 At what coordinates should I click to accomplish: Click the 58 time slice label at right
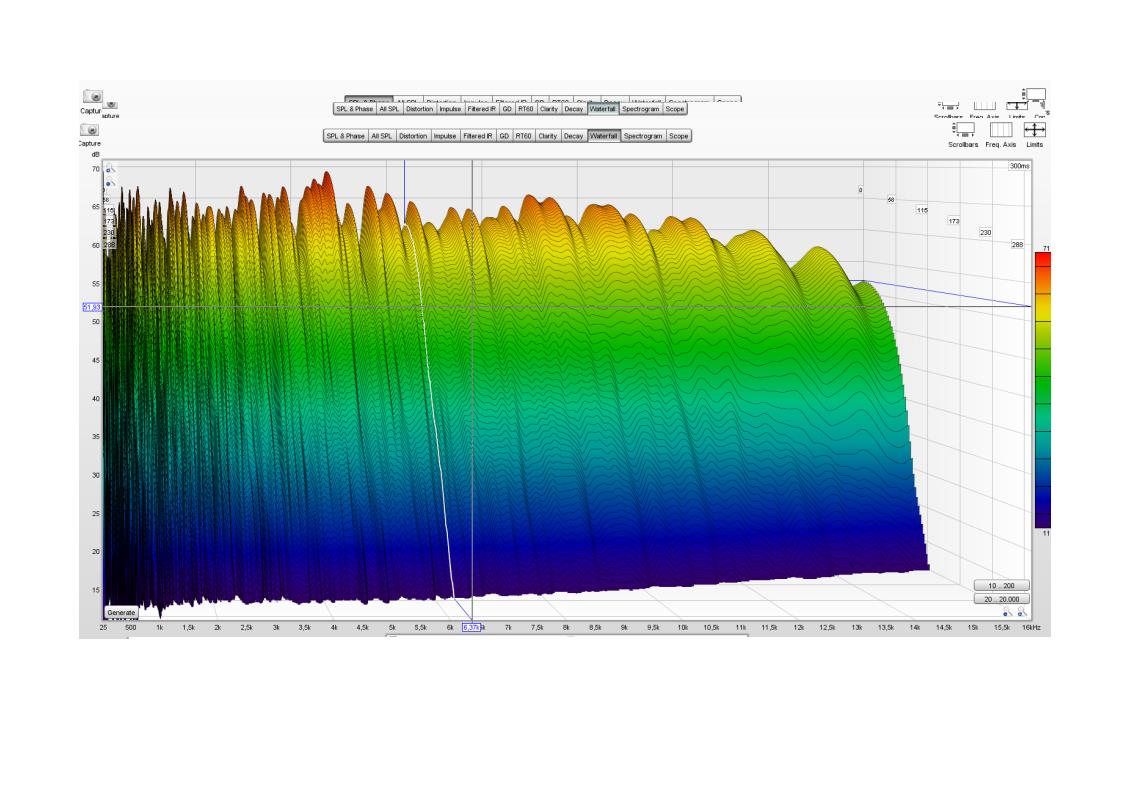(x=891, y=200)
